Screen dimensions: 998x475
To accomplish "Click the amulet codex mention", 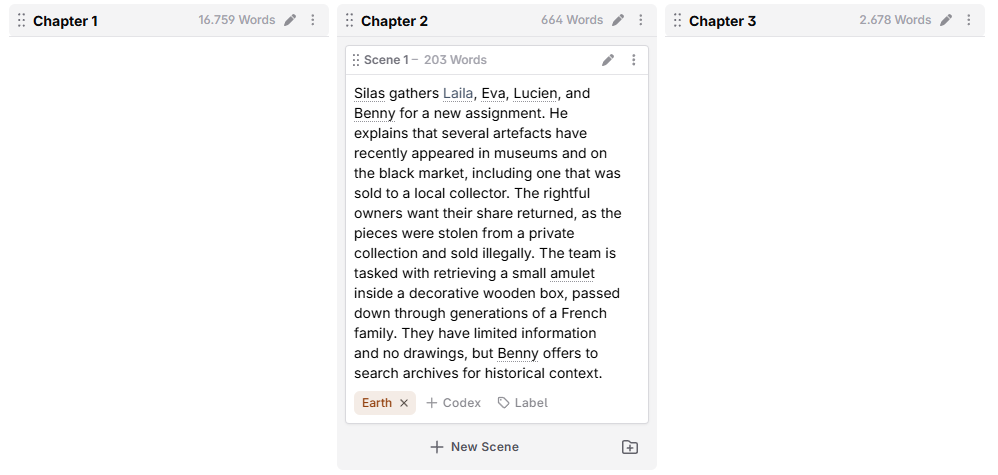I will click(x=572, y=274).
